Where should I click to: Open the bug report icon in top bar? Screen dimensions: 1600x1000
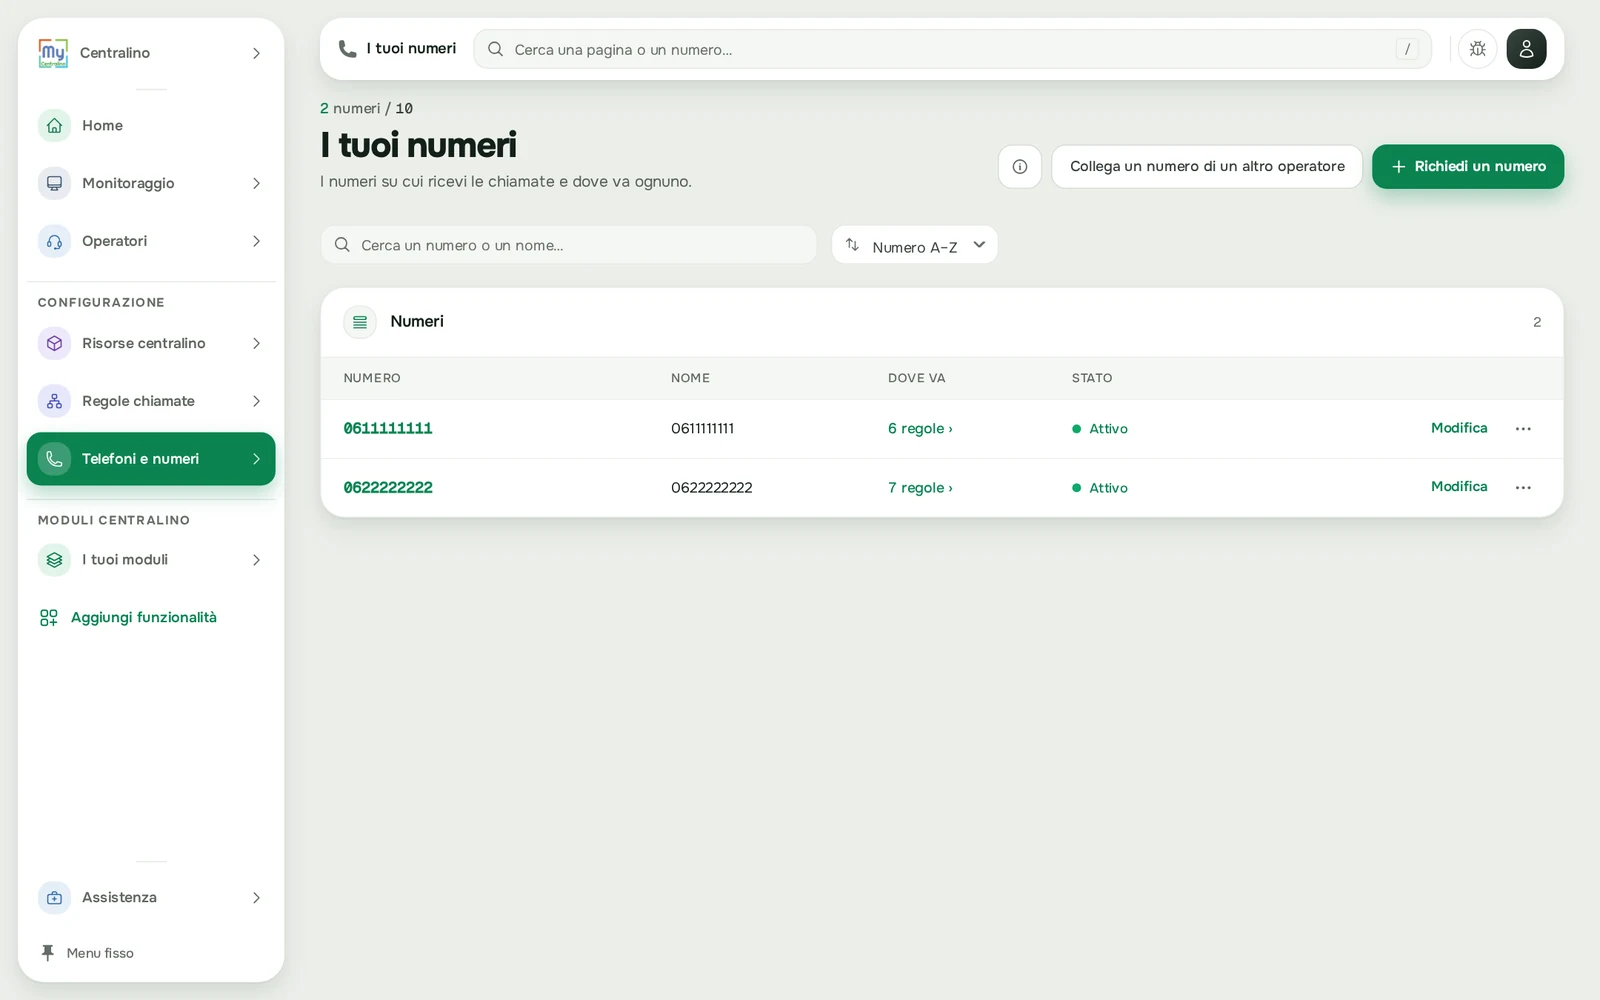click(x=1477, y=49)
